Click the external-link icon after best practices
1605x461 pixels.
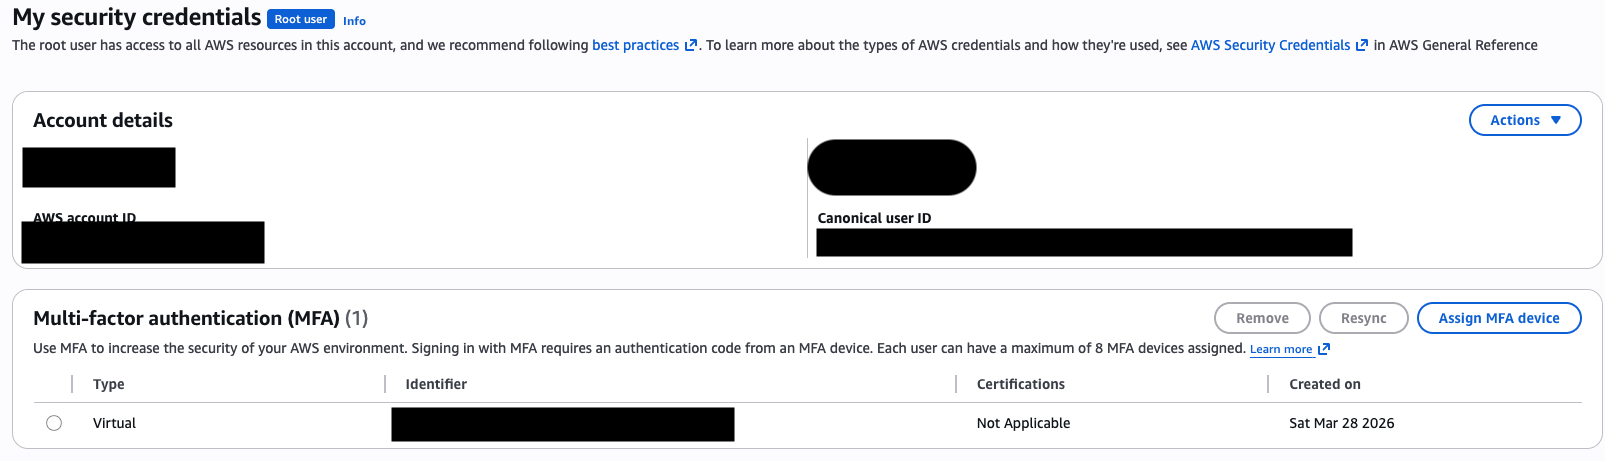pyautogui.click(x=691, y=46)
